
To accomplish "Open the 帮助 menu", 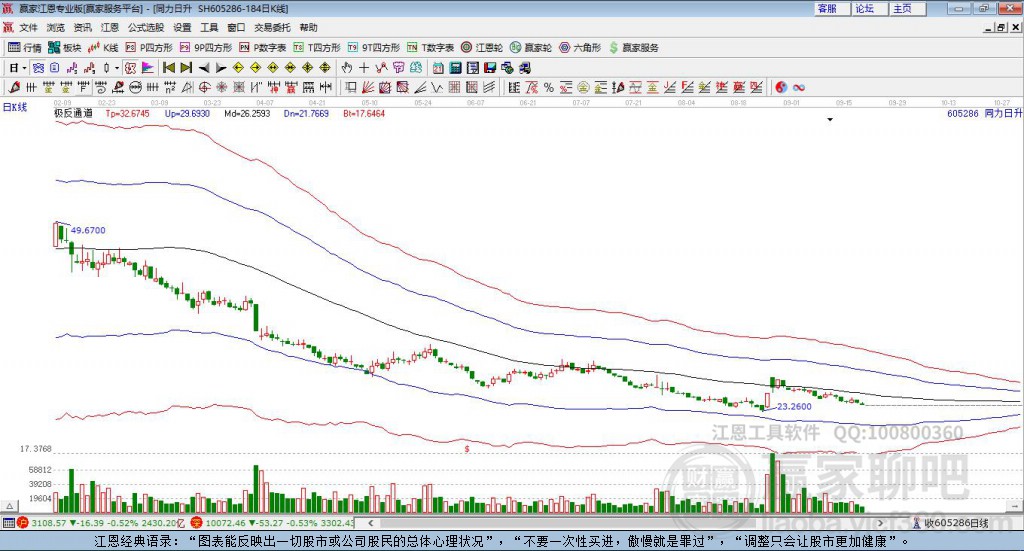I will (308, 27).
